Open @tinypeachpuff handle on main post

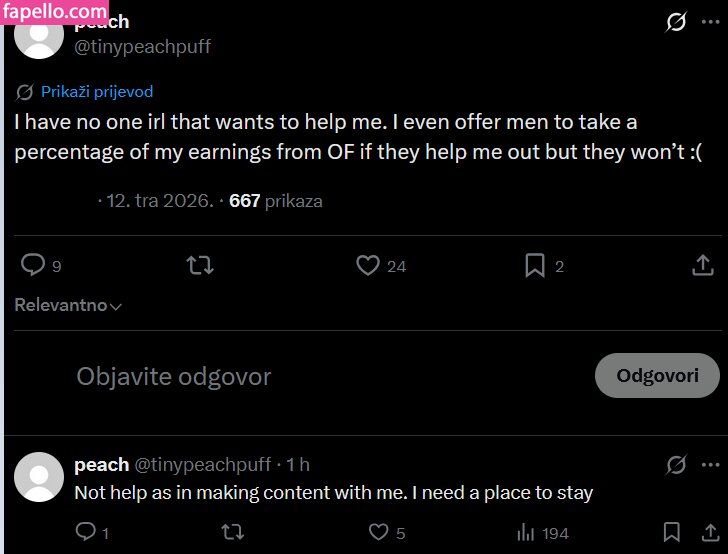143,46
